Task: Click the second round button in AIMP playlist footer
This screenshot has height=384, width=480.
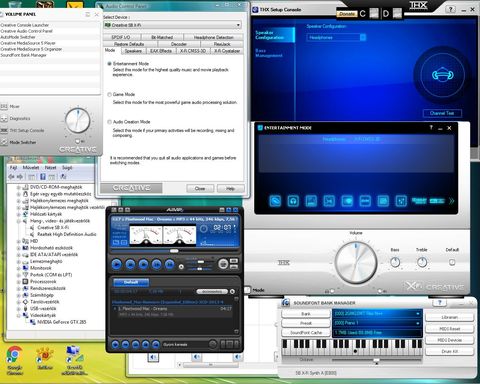Action: coord(125,344)
